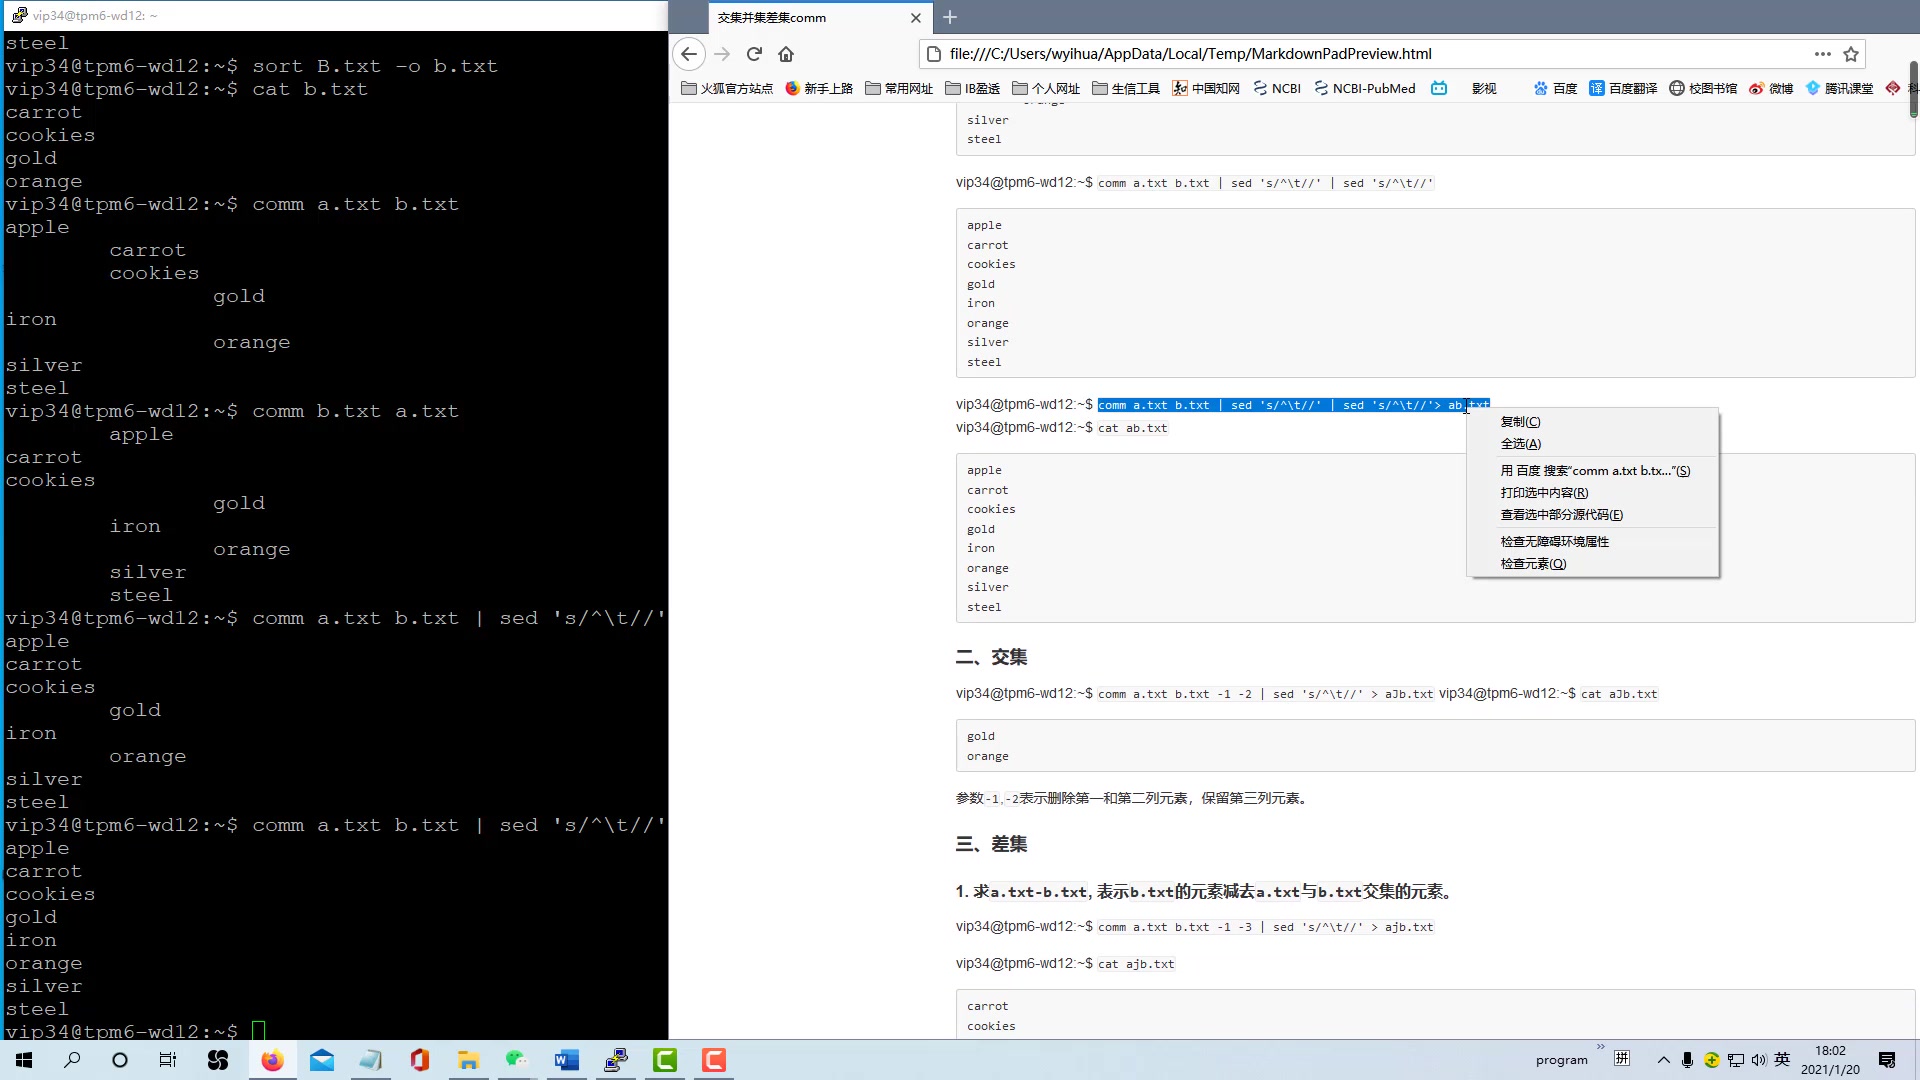Open the 腾讯课堂 bookmark
The image size is (1920, 1080).
(x=1839, y=88)
